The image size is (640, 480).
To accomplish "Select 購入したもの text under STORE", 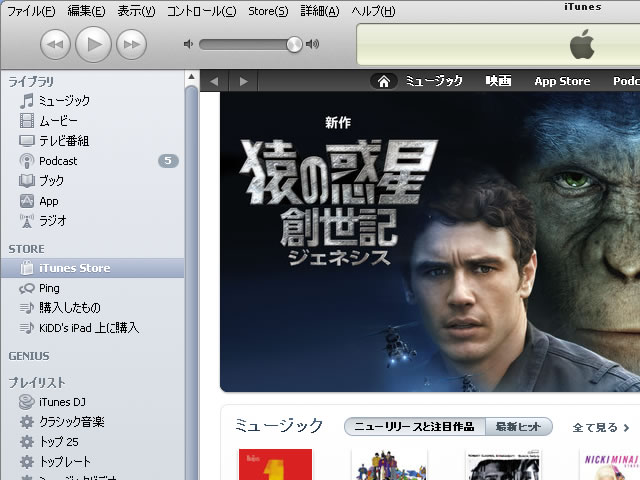I will pos(70,308).
